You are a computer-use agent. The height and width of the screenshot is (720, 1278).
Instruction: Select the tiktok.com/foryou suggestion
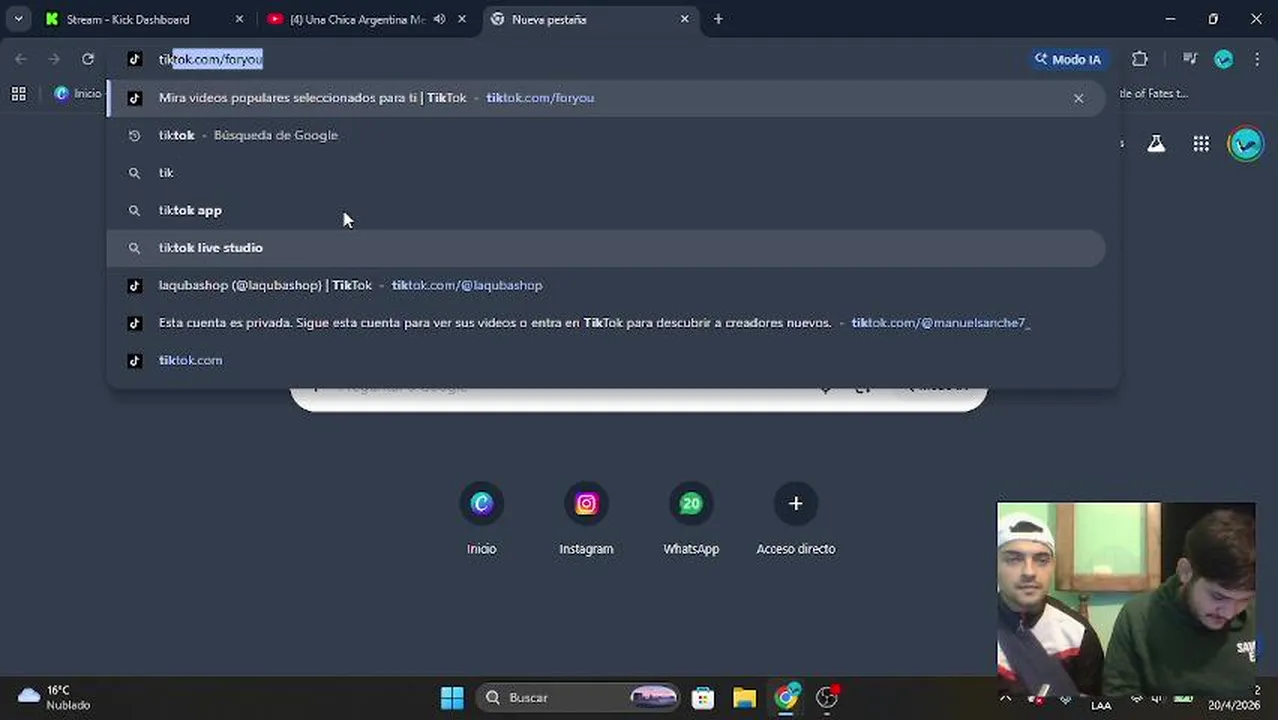606,98
